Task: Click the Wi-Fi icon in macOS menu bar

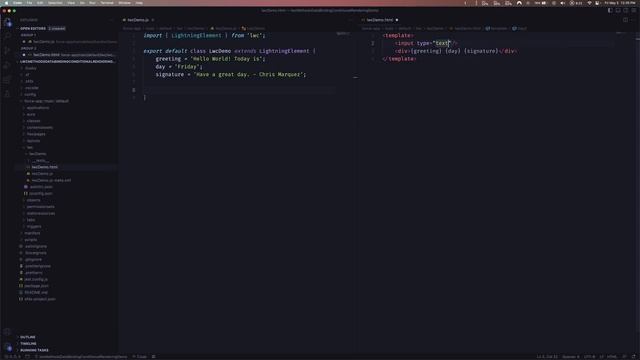Action: pyautogui.click(x=589, y=3)
